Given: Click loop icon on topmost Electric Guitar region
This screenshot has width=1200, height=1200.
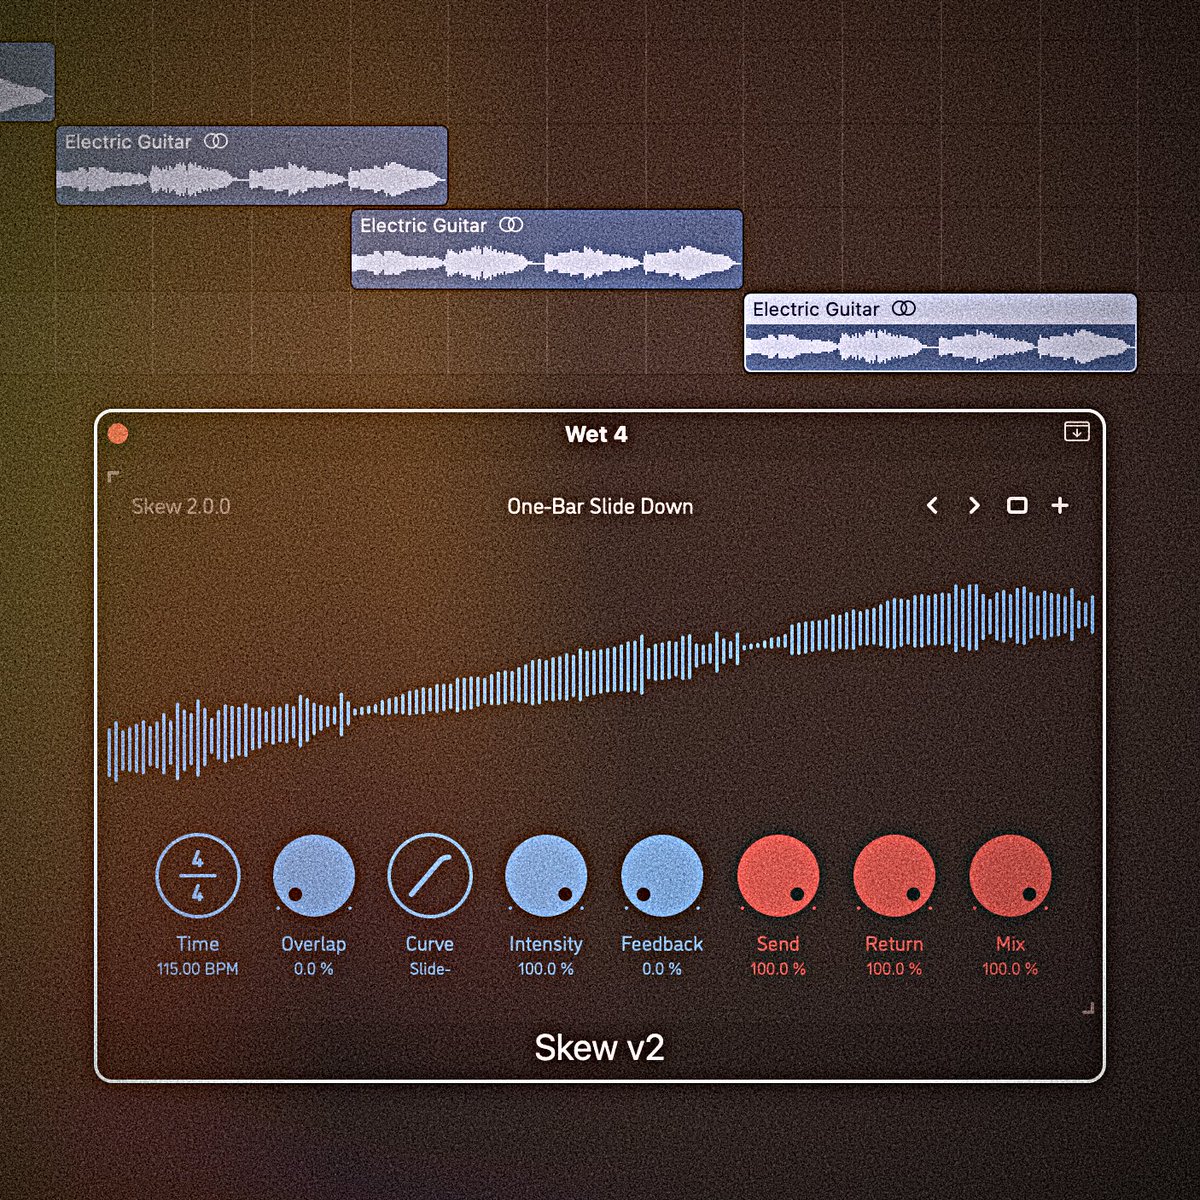Looking at the screenshot, I should coord(216,141).
